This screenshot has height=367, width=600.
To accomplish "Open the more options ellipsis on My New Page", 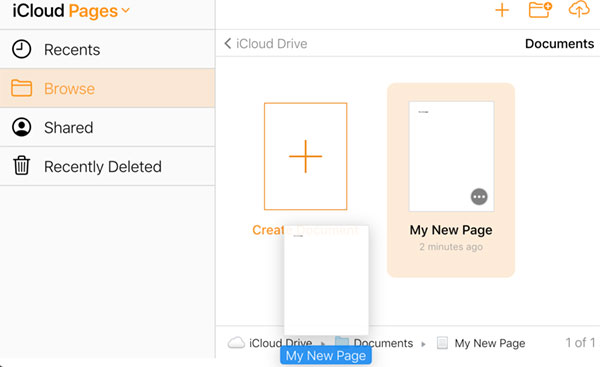I will [479, 197].
